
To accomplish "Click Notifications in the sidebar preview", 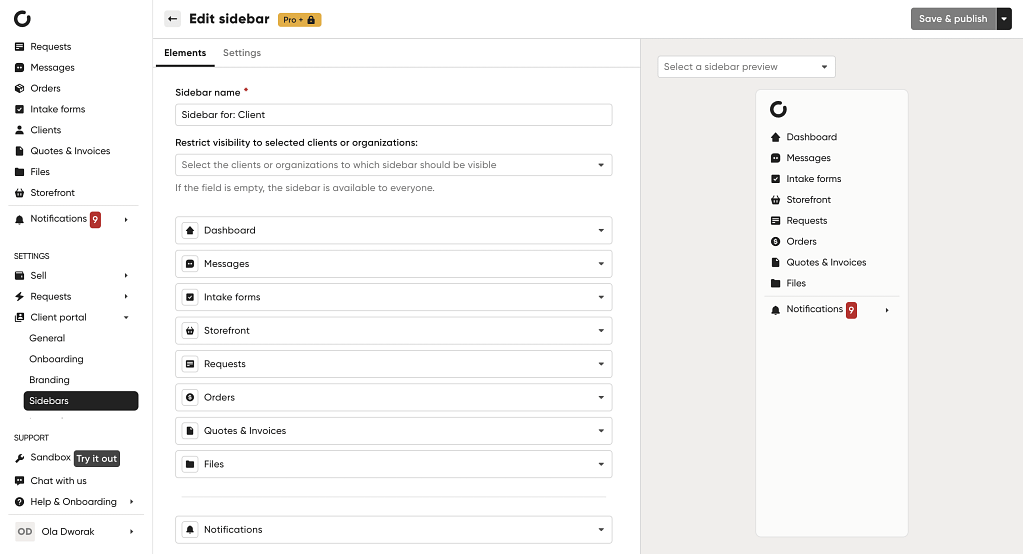I will 814,309.
